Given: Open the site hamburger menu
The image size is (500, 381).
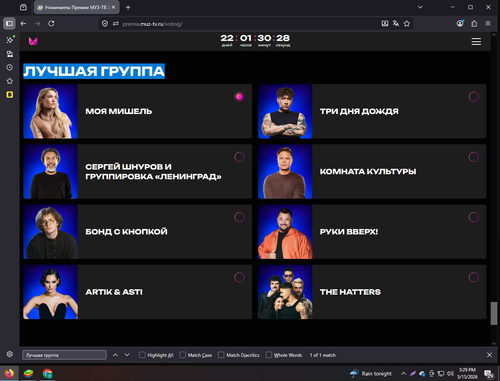Looking at the screenshot, I should (476, 41).
